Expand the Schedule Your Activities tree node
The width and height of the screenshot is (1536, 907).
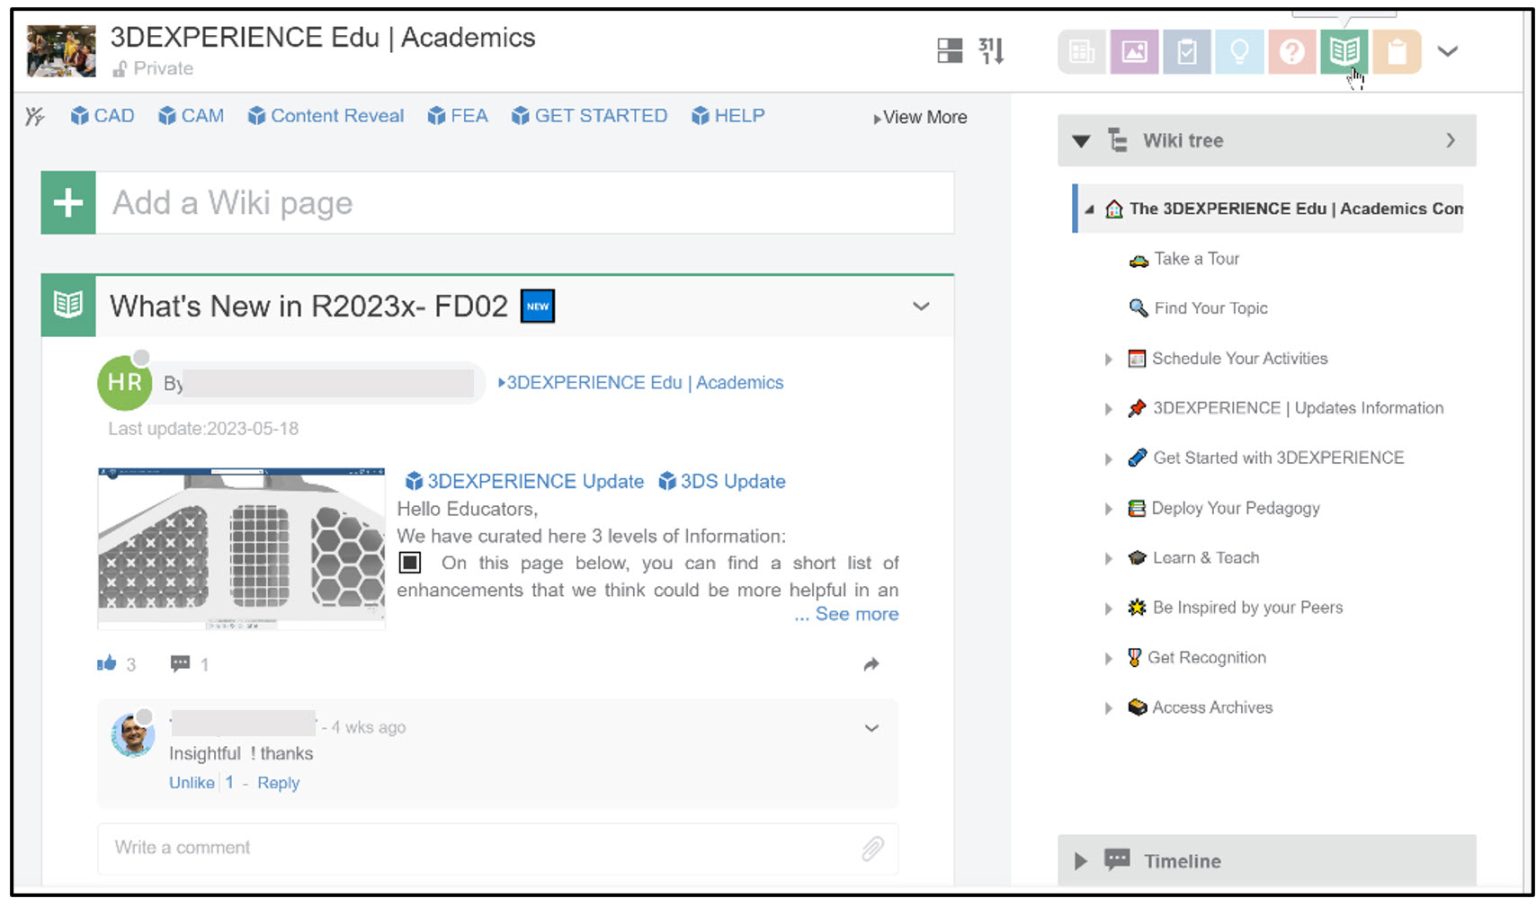click(x=1108, y=358)
